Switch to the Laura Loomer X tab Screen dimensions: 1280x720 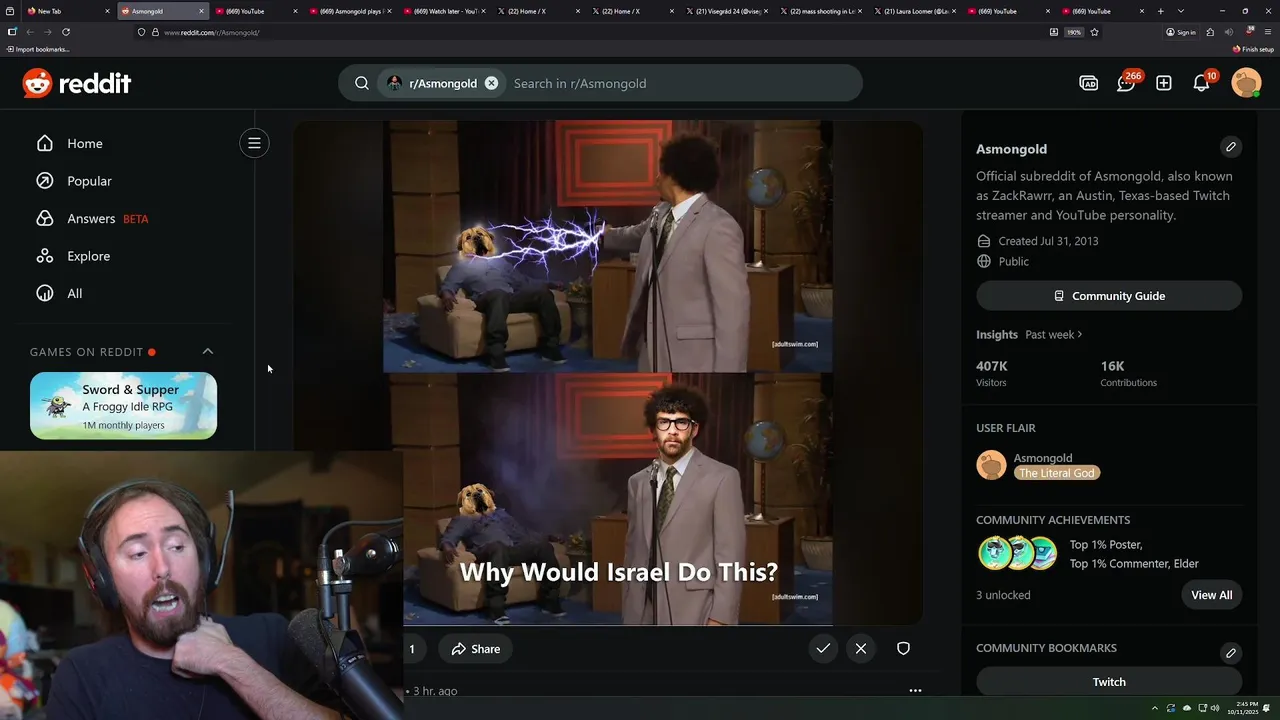[x=914, y=11]
